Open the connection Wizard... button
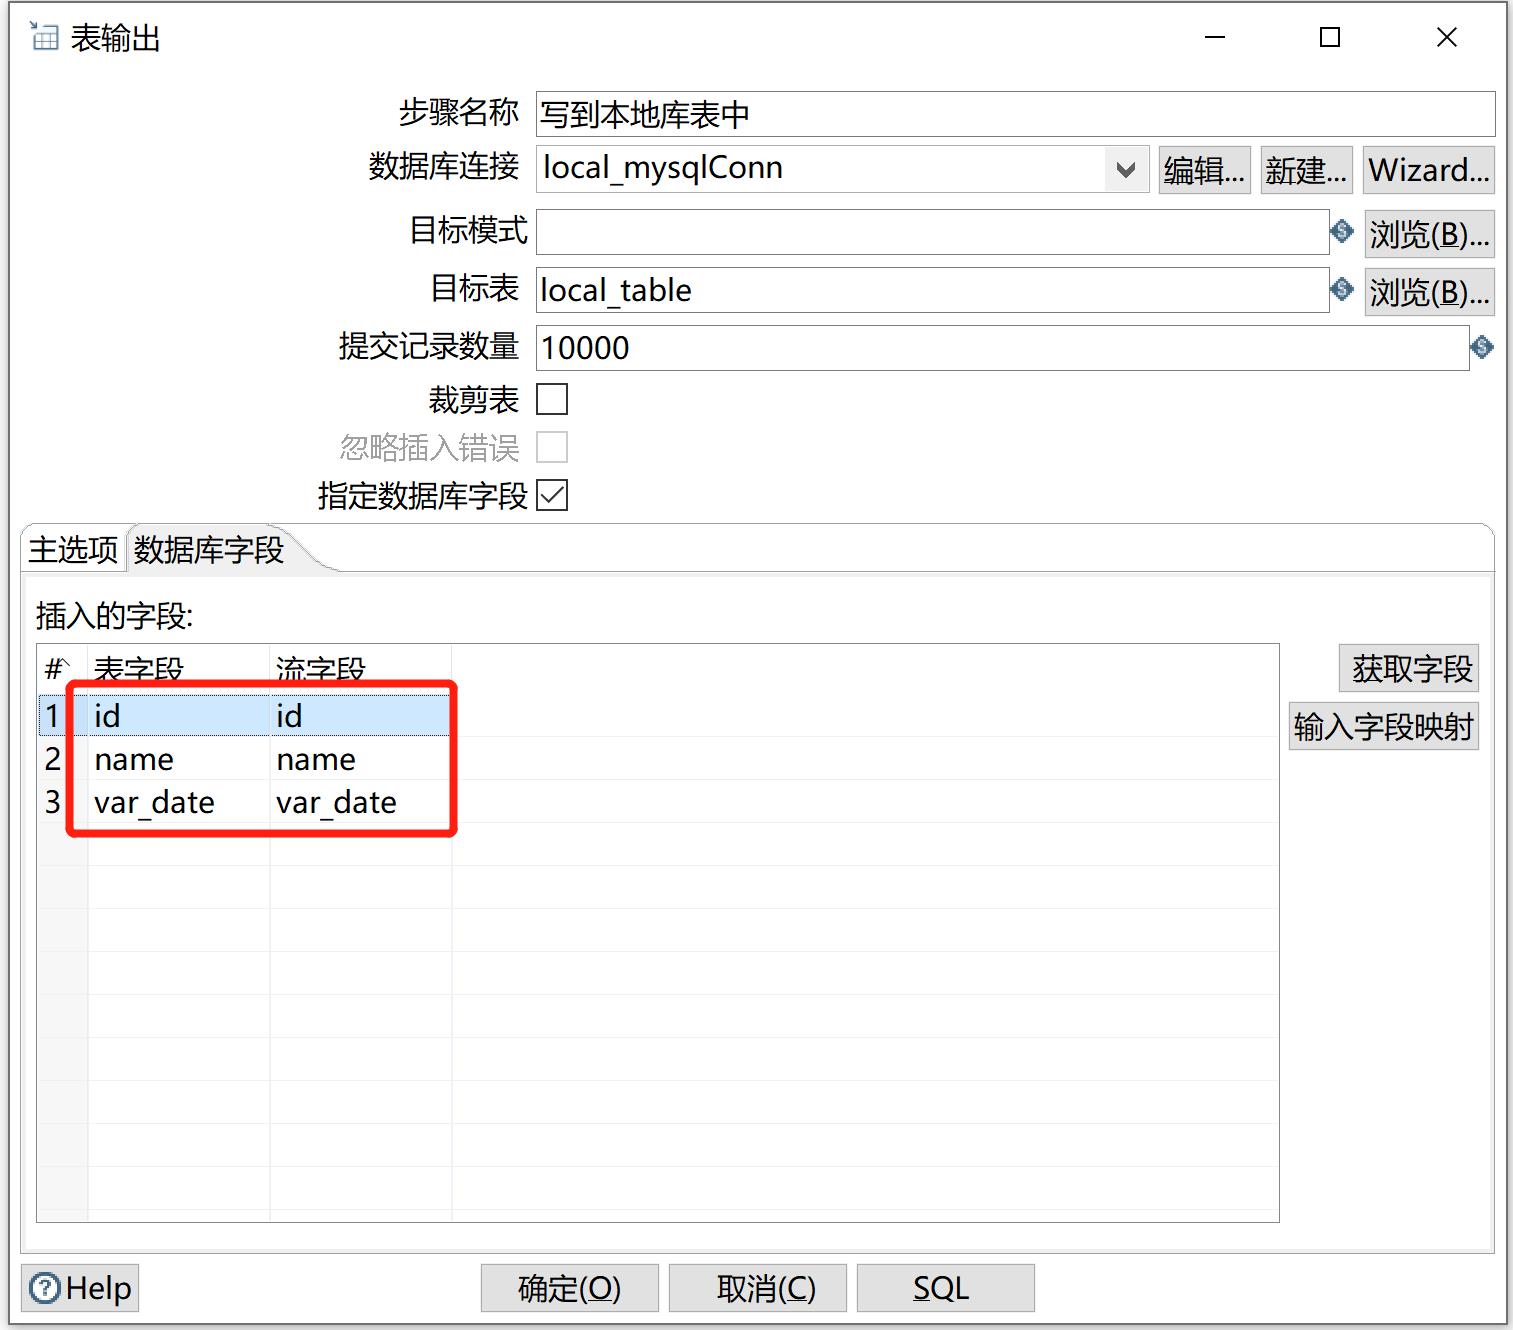 tap(1429, 170)
